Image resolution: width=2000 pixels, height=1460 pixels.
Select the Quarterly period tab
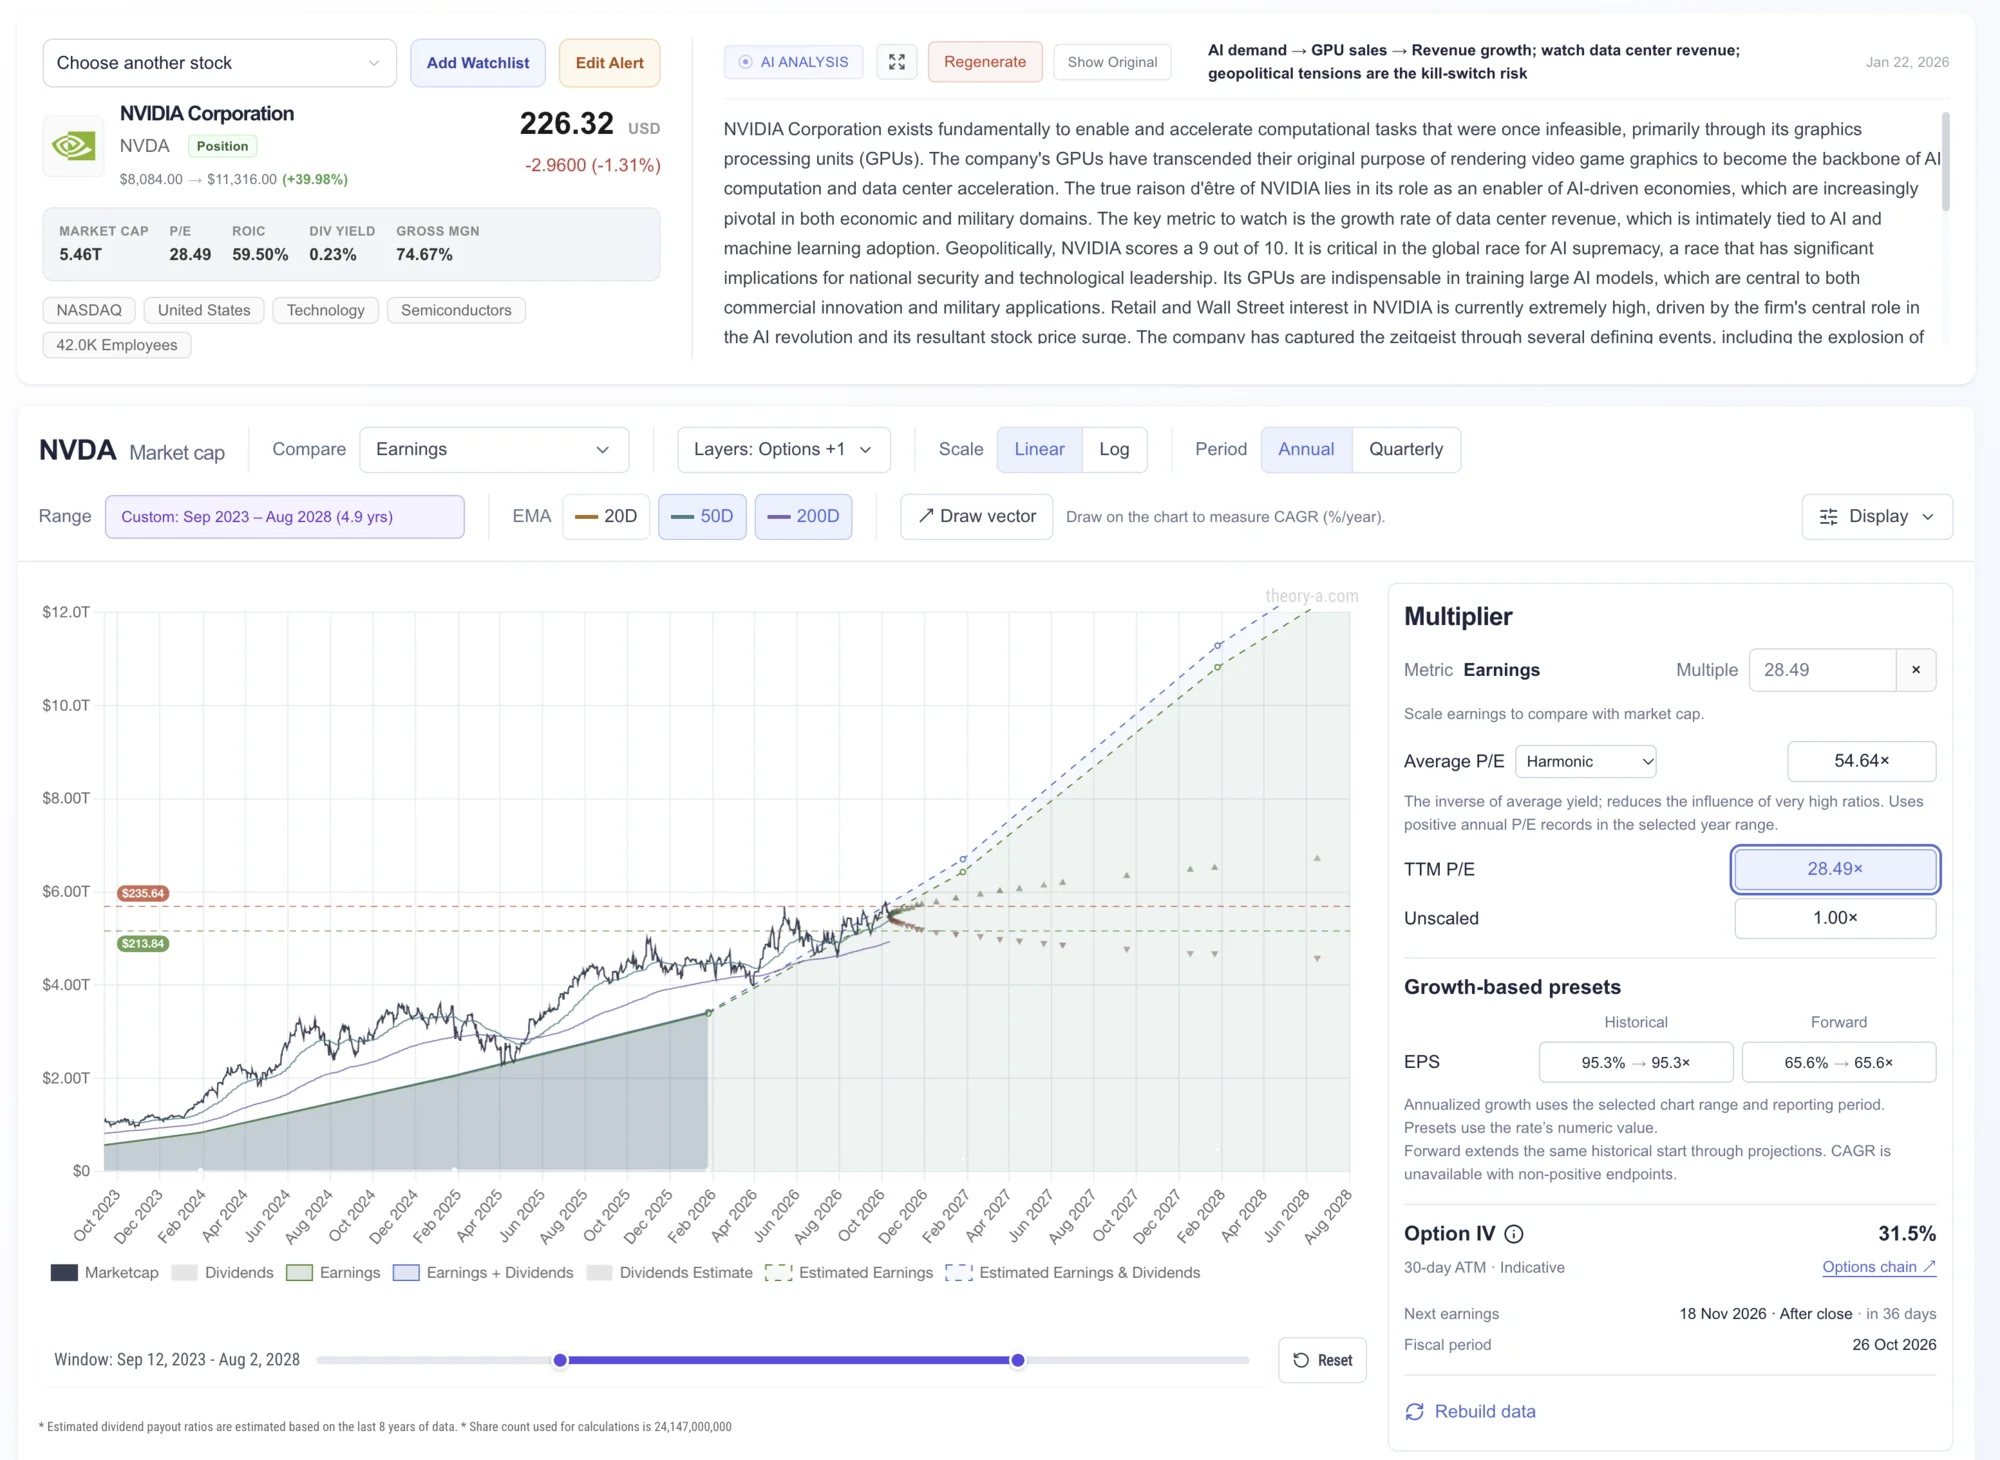(x=1406, y=450)
